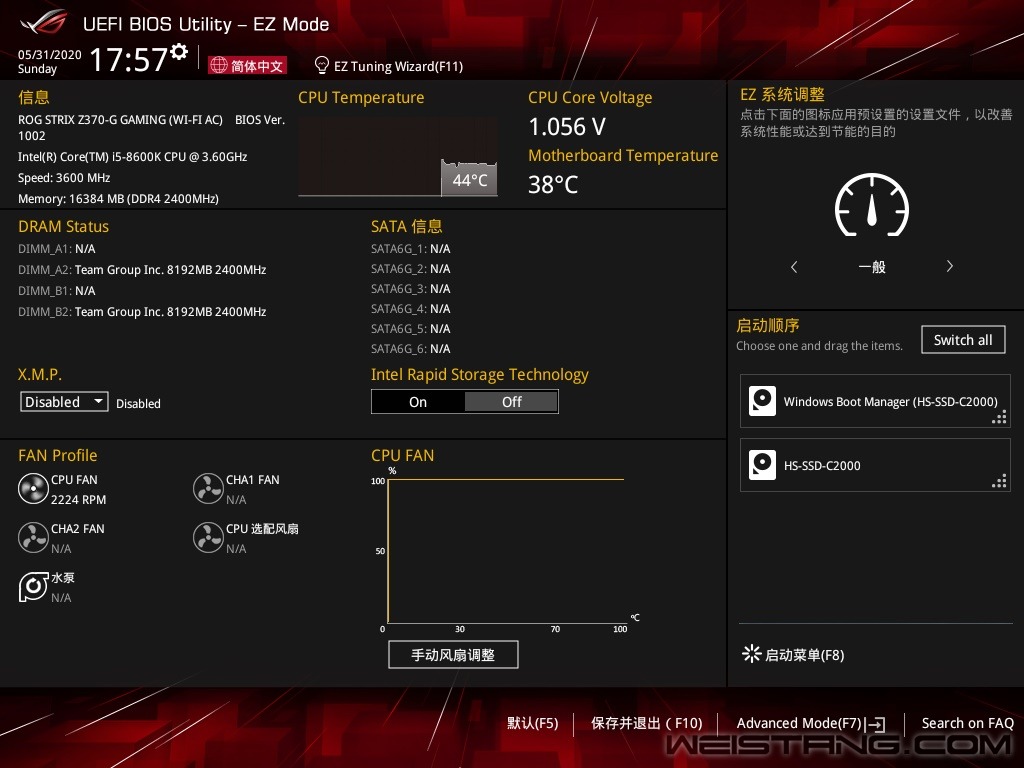Image resolution: width=1024 pixels, height=768 pixels.
Task: Click the CPU optional fan icon
Action: pyautogui.click(x=208, y=538)
